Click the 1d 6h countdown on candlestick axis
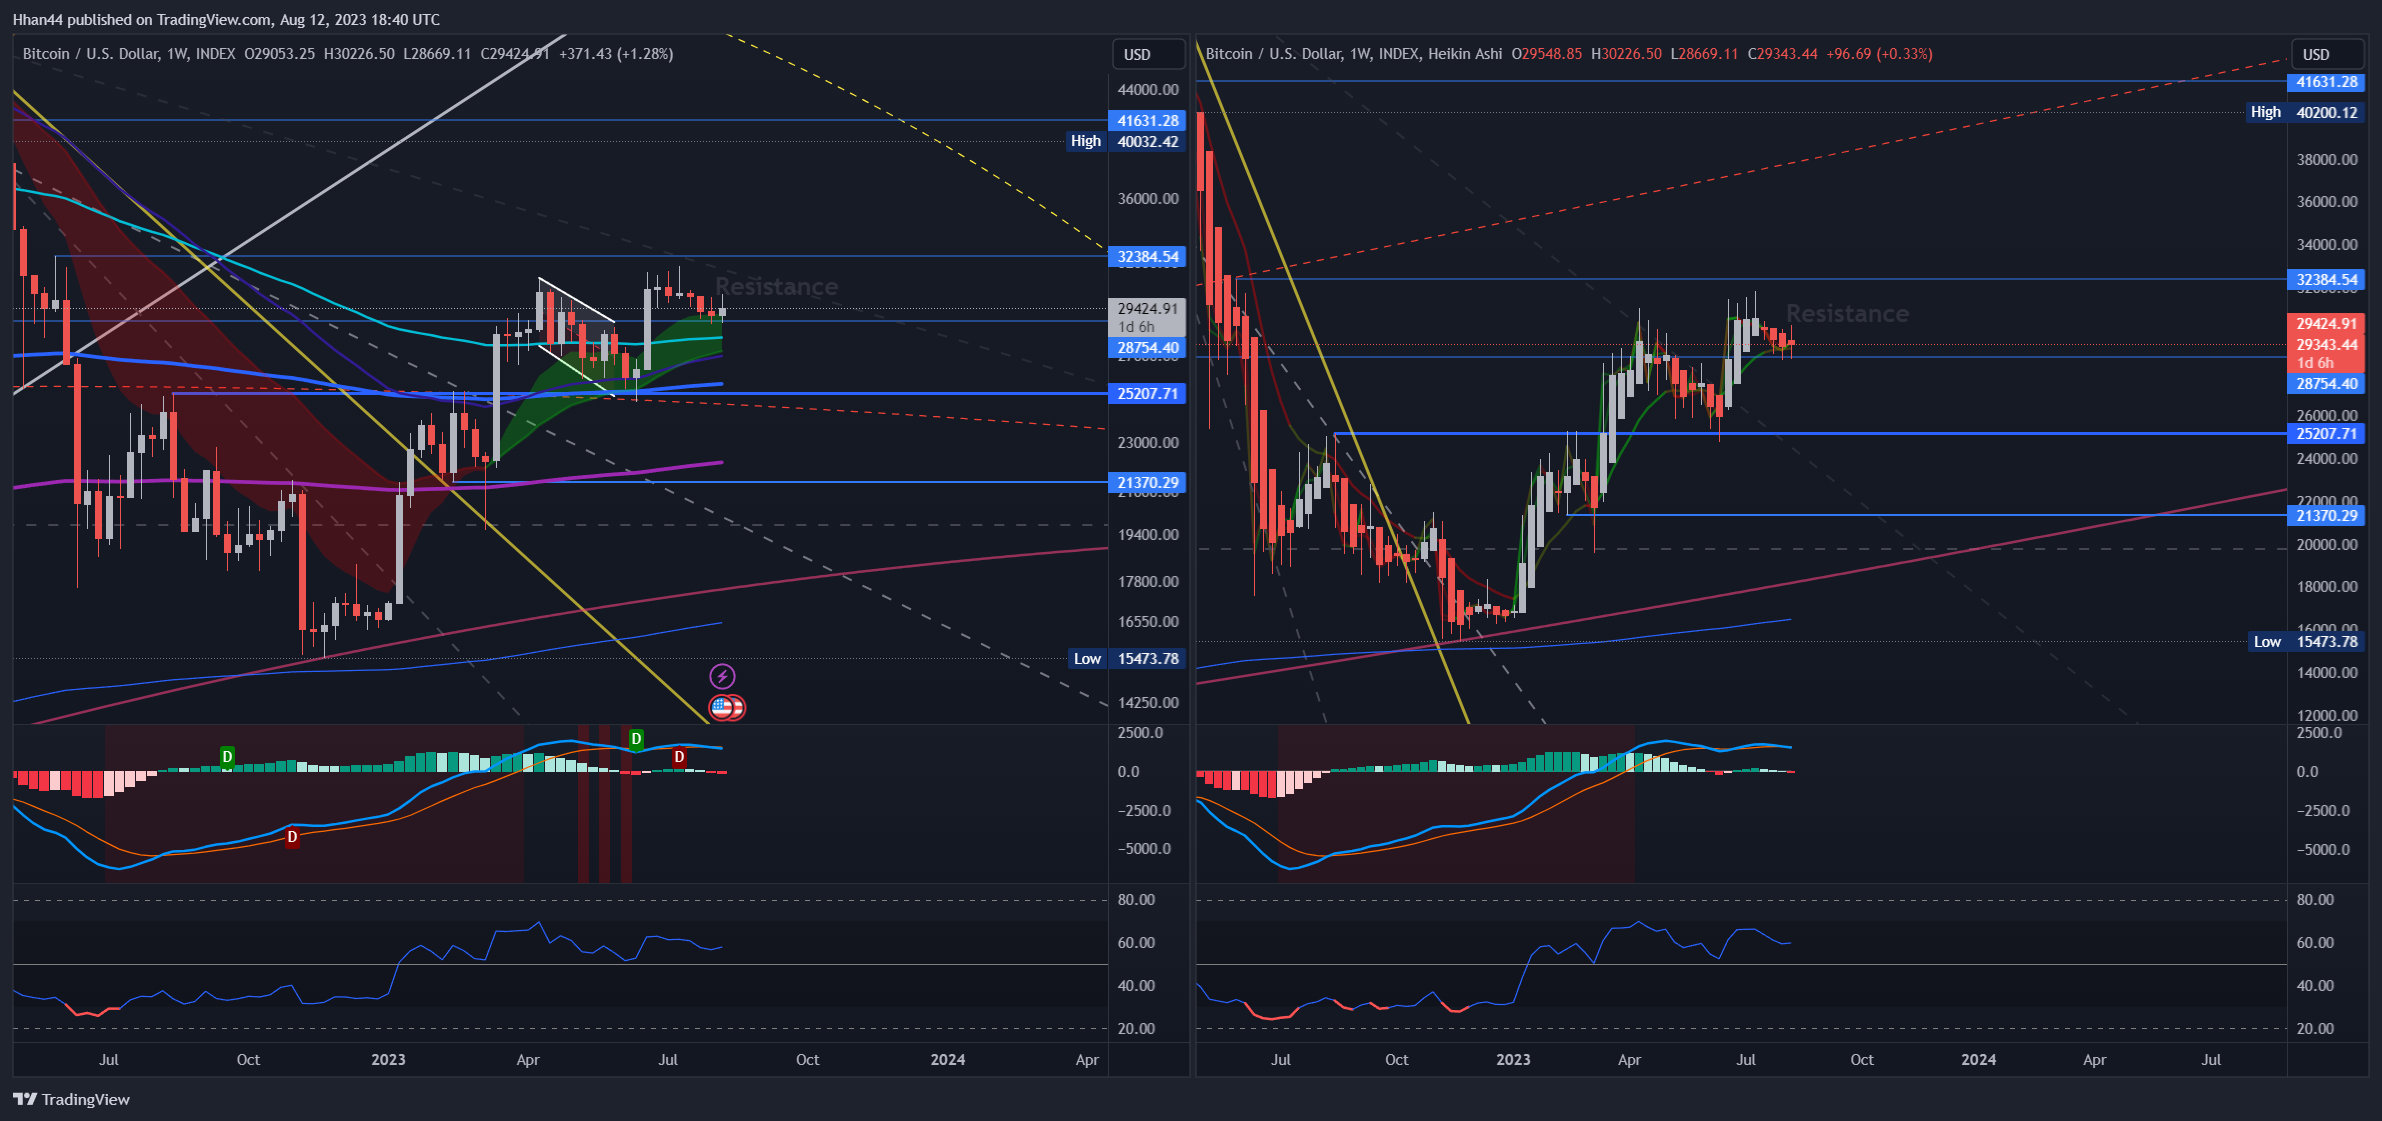Viewport: 2382px width, 1121px height. (1136, 327)
